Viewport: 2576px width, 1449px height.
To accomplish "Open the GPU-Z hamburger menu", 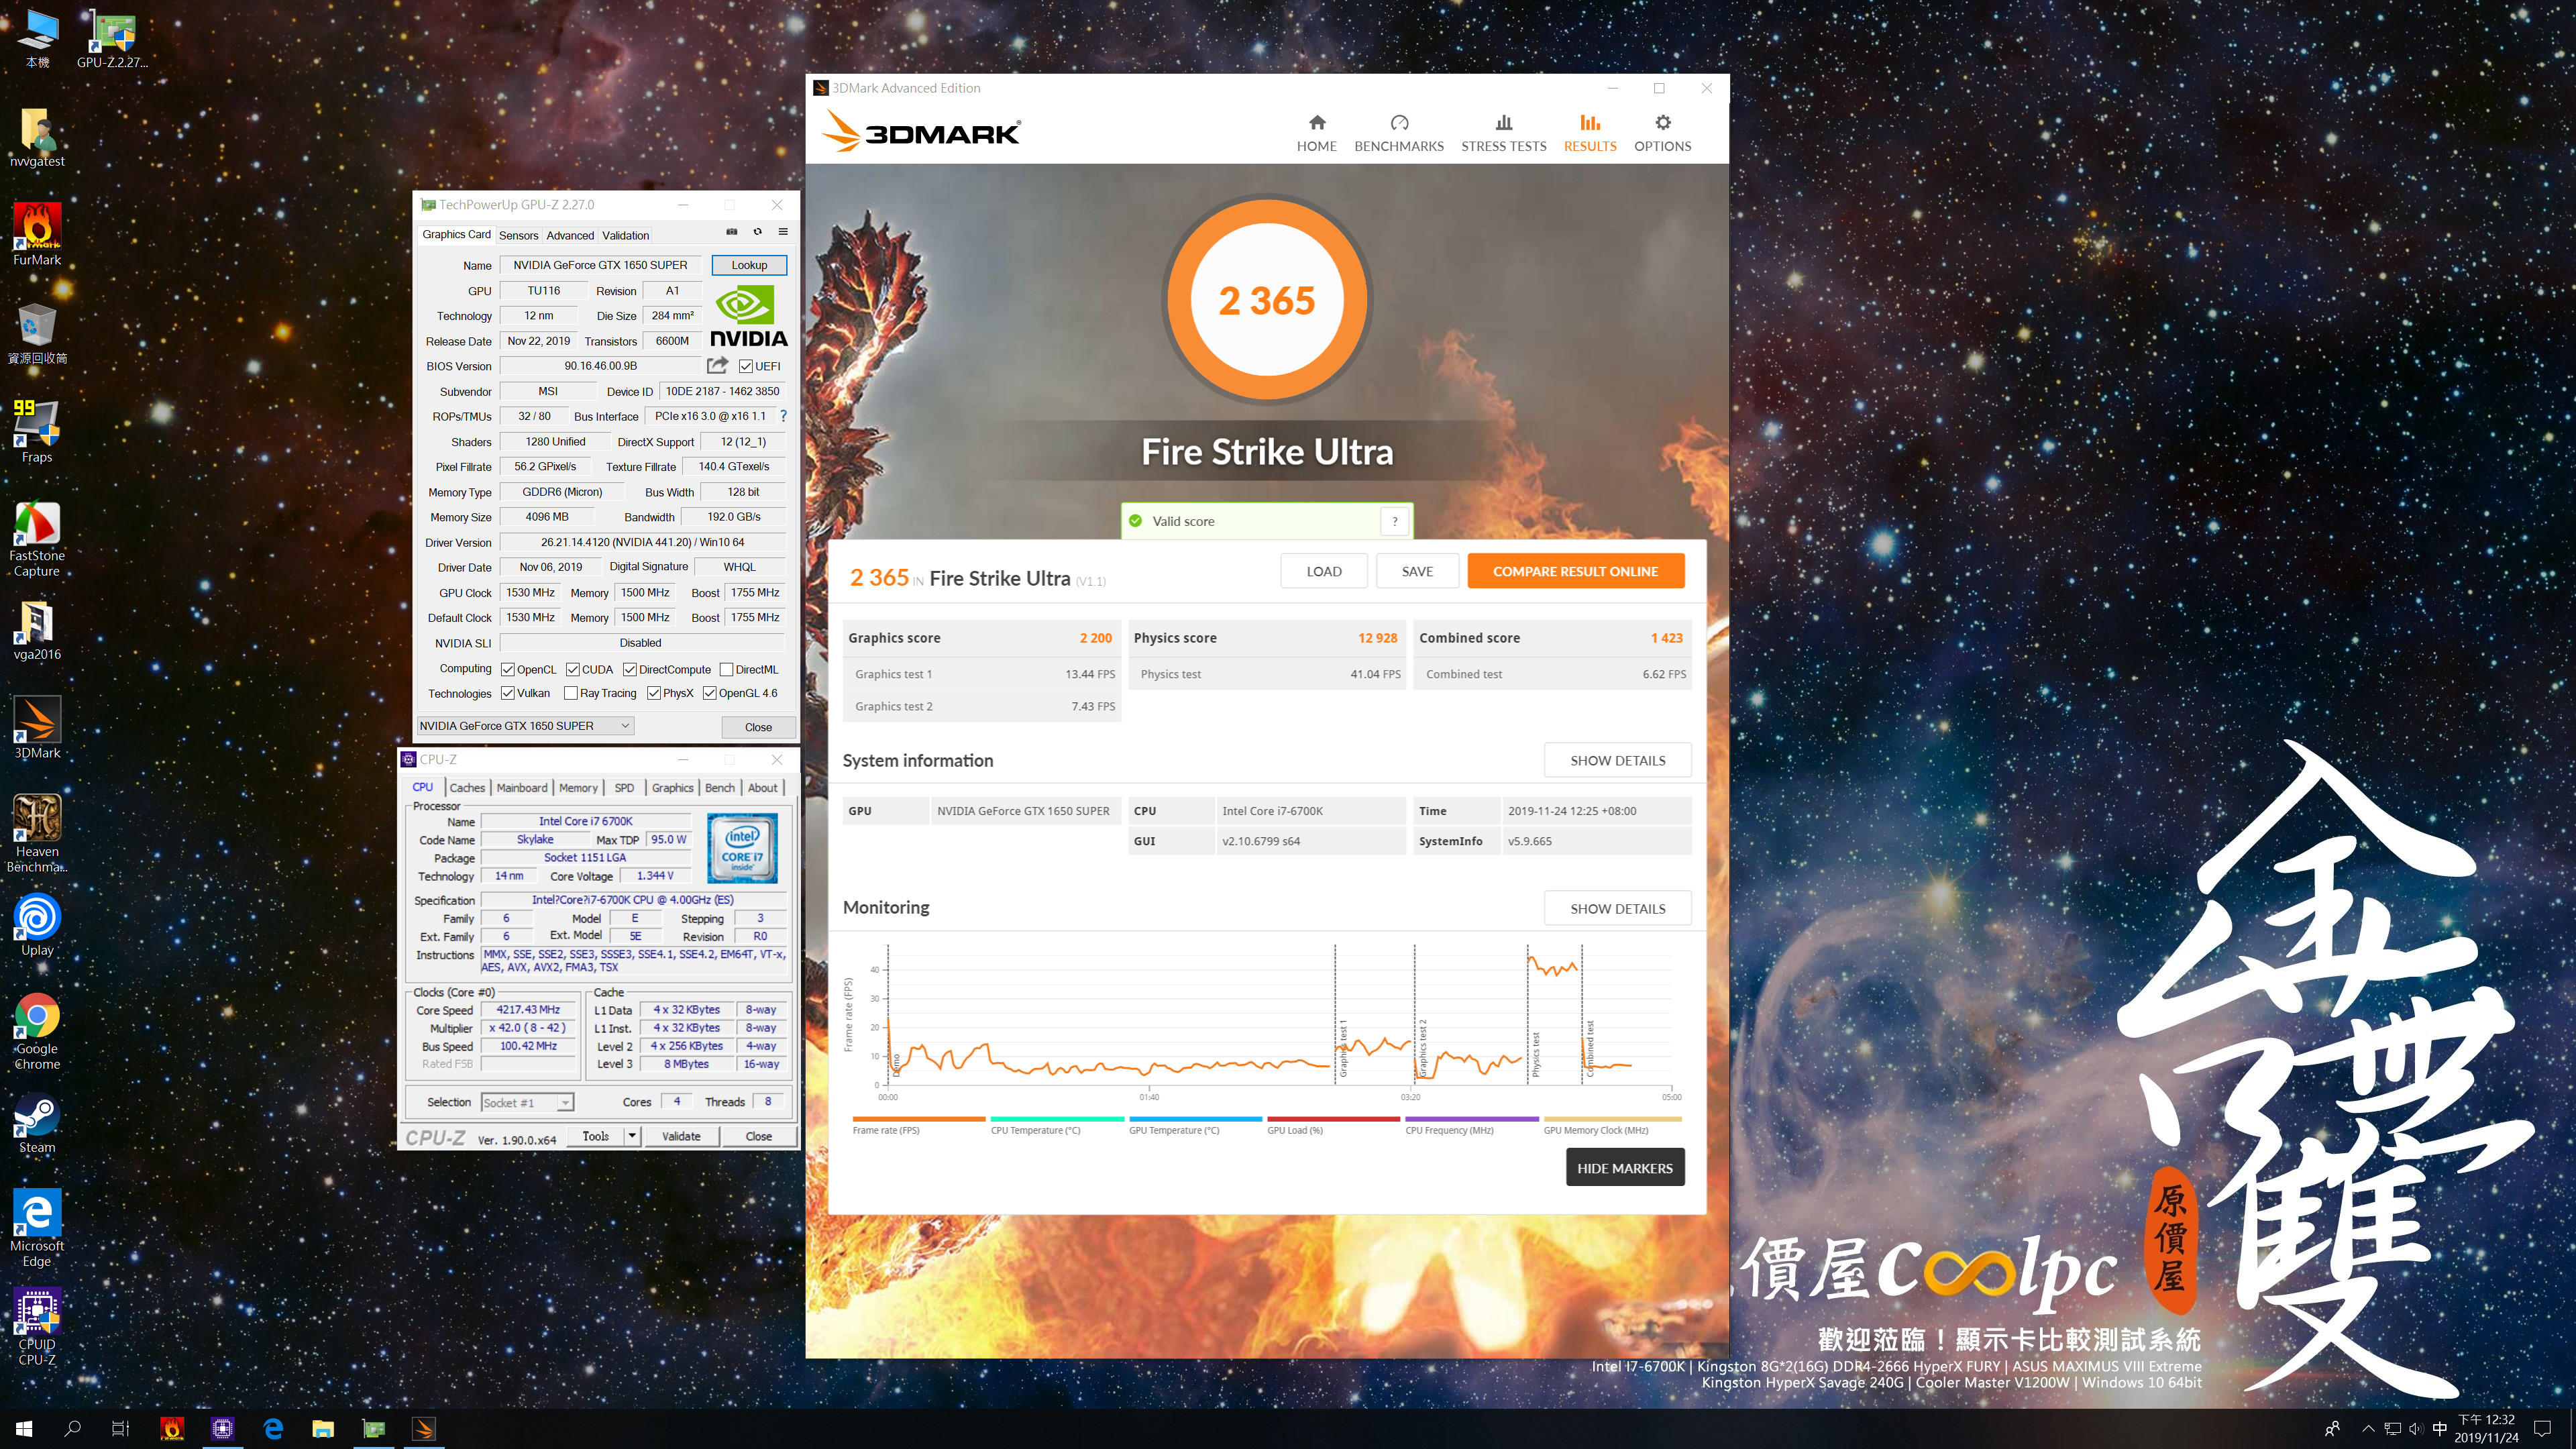I will (x=783, y=231).
